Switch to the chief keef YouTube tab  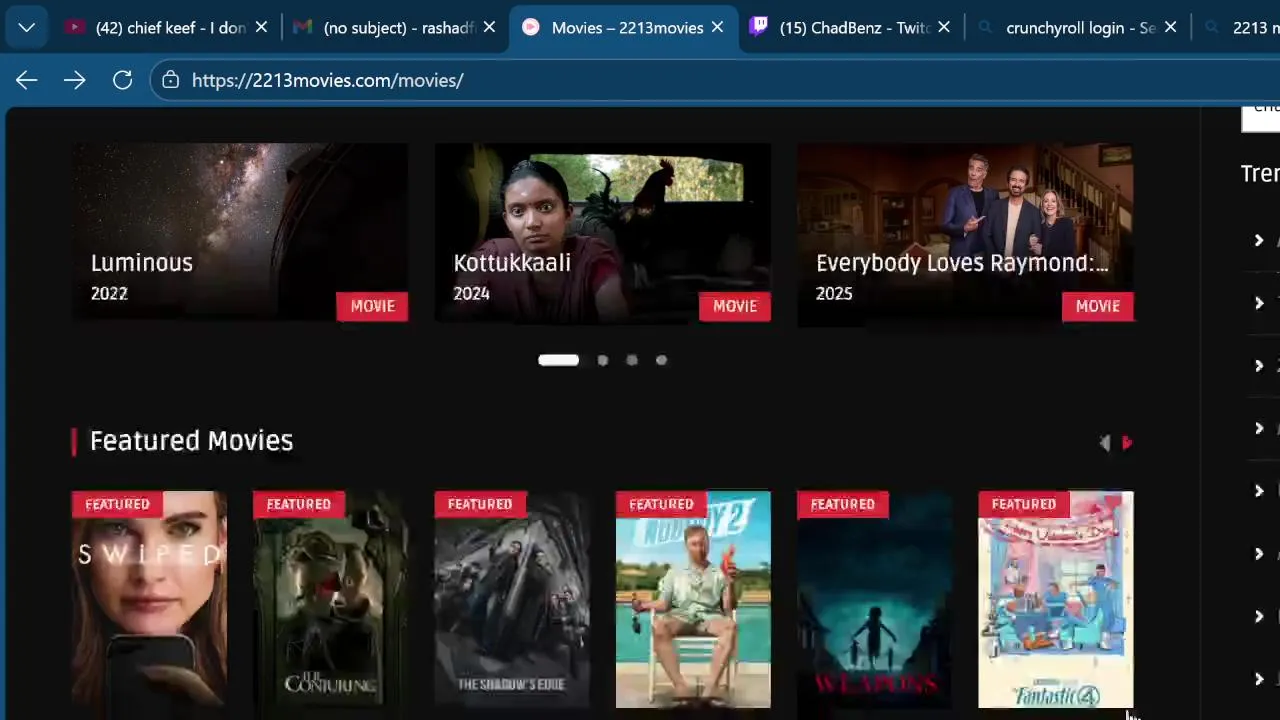(x=165, y=28)
